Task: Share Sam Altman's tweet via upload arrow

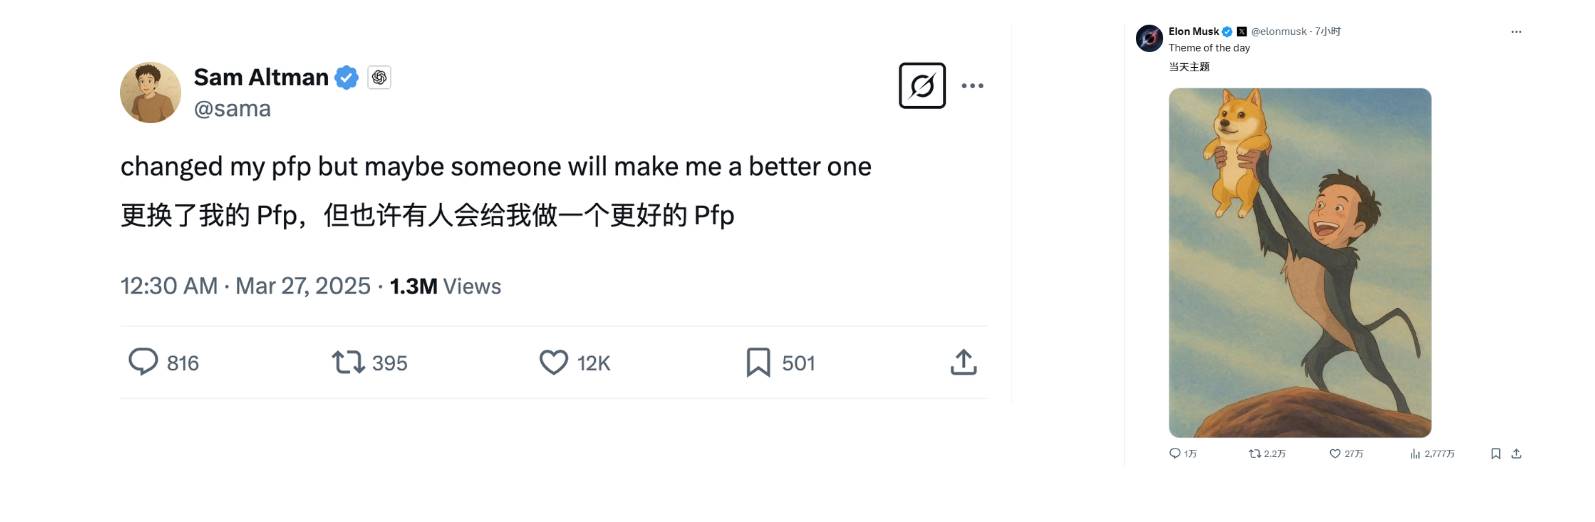Action: coord(963,362)
